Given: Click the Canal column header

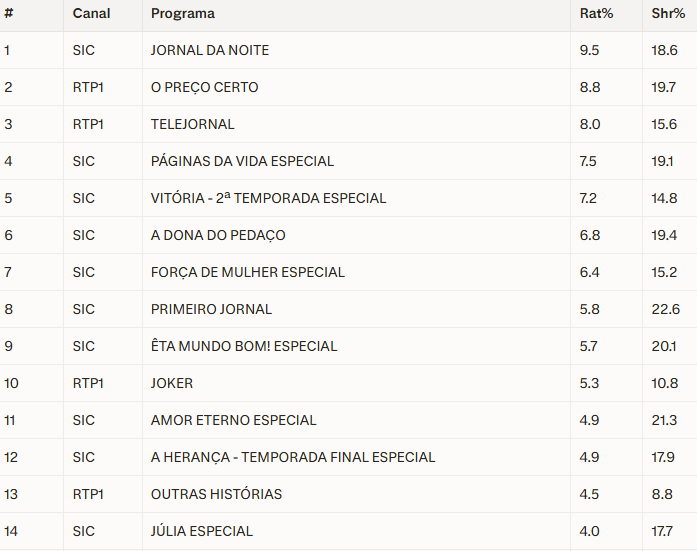Looking at the screenshot, I should 92,14.
